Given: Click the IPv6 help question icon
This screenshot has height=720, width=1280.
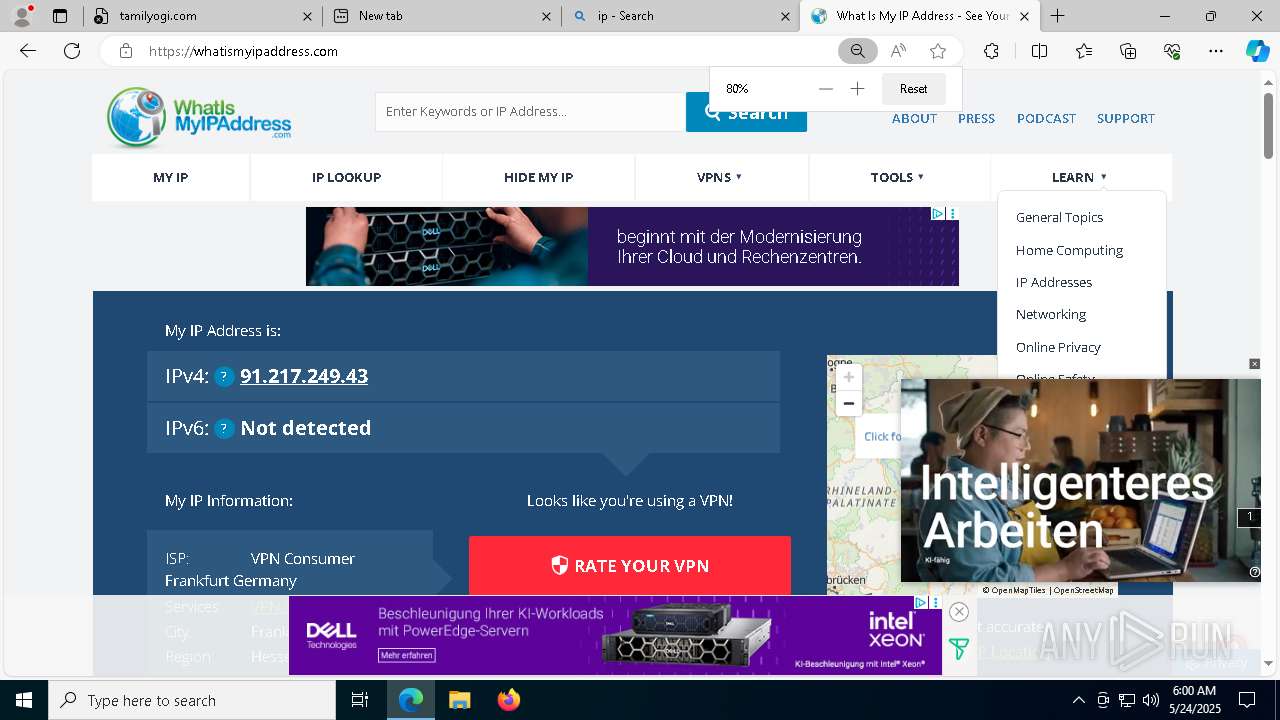Looking at the screenshot, I should click(224, 428).
